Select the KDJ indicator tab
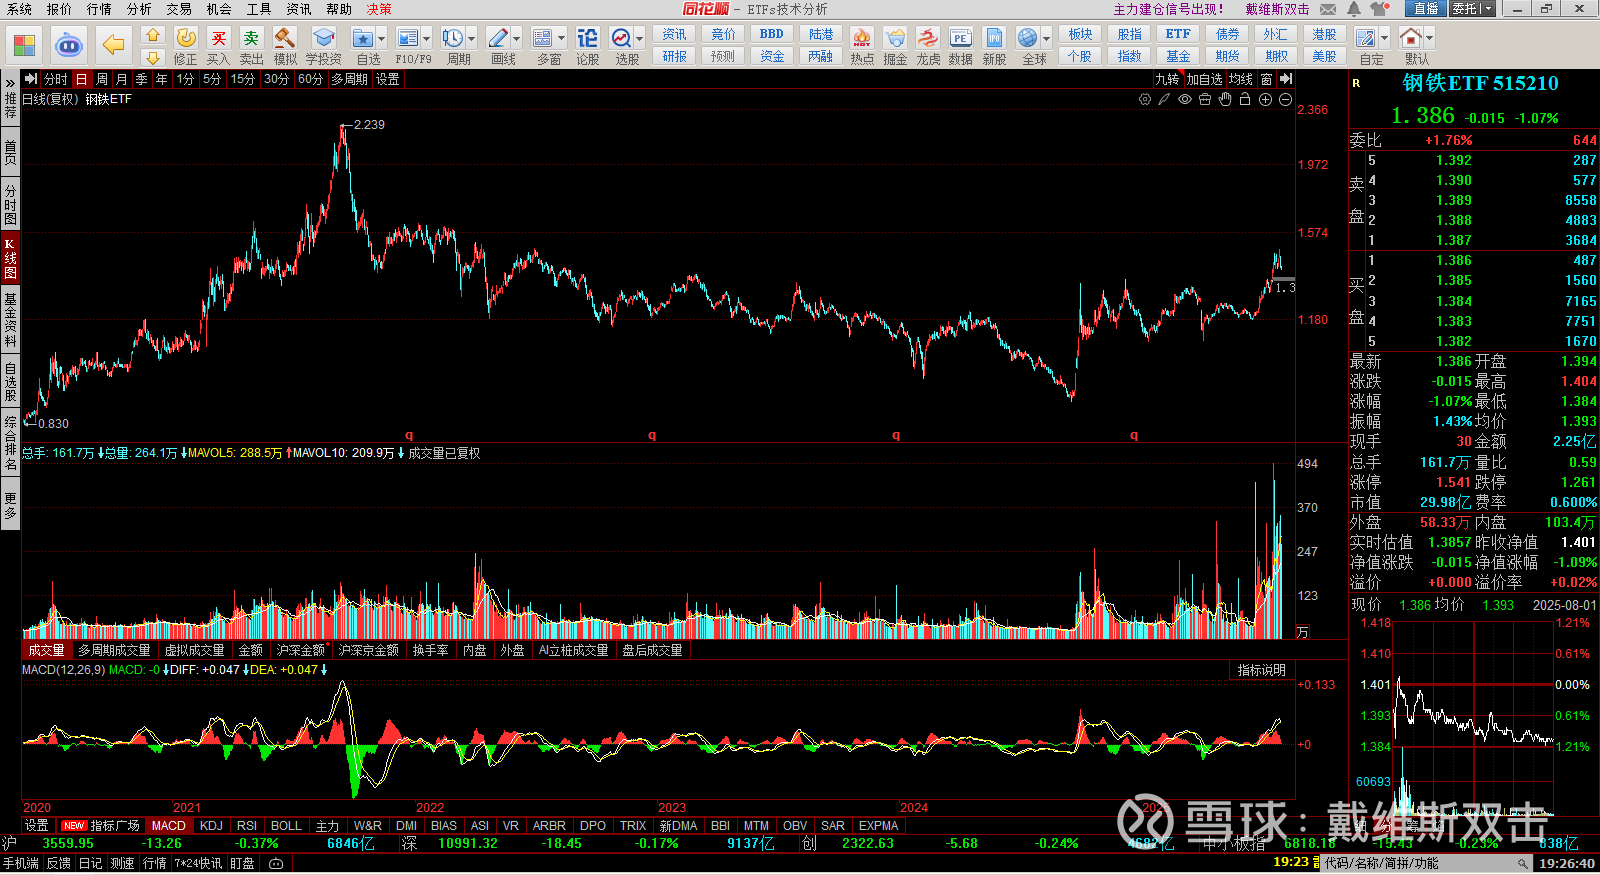 pyautogui.click(x=211, y=826)
